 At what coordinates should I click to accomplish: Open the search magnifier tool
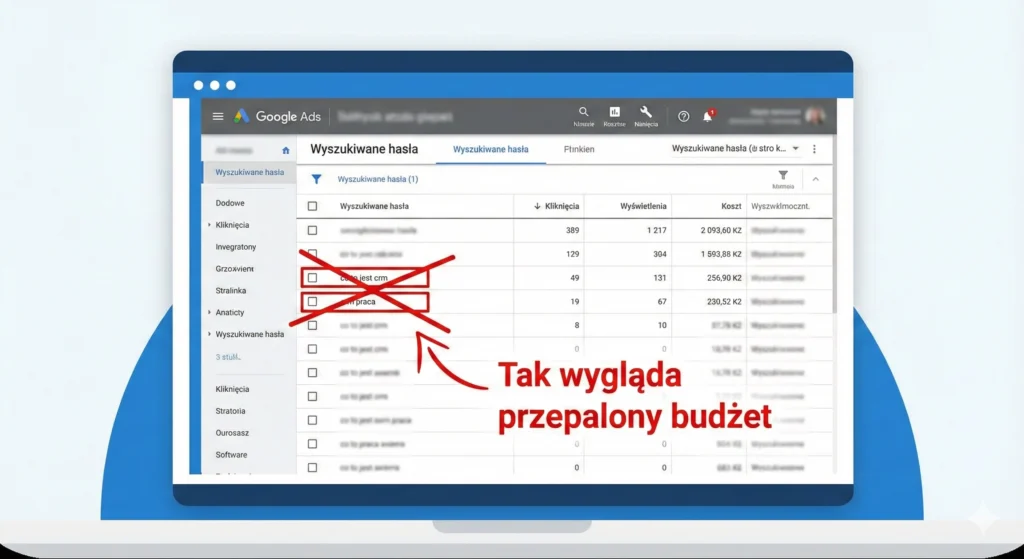[x=584, y=113]
